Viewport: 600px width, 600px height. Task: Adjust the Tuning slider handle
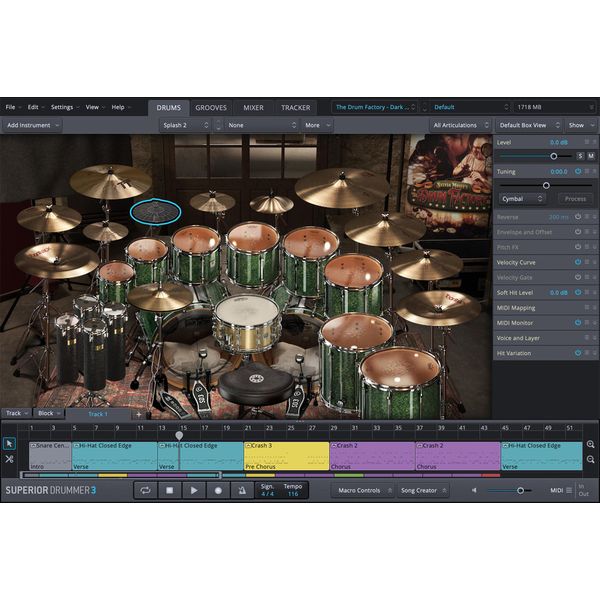point(546,186)
